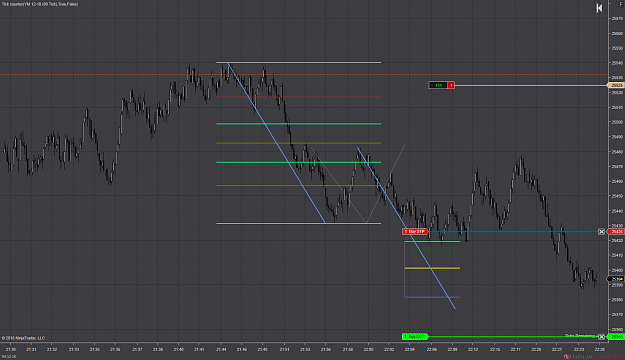
Task: Select the olive Fibonacci retracement line
Action: pos(299,143)
